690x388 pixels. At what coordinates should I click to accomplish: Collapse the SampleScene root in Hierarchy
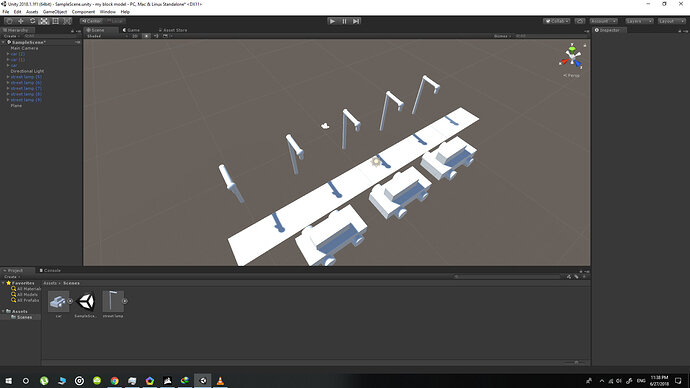click(x=4, y=42)
